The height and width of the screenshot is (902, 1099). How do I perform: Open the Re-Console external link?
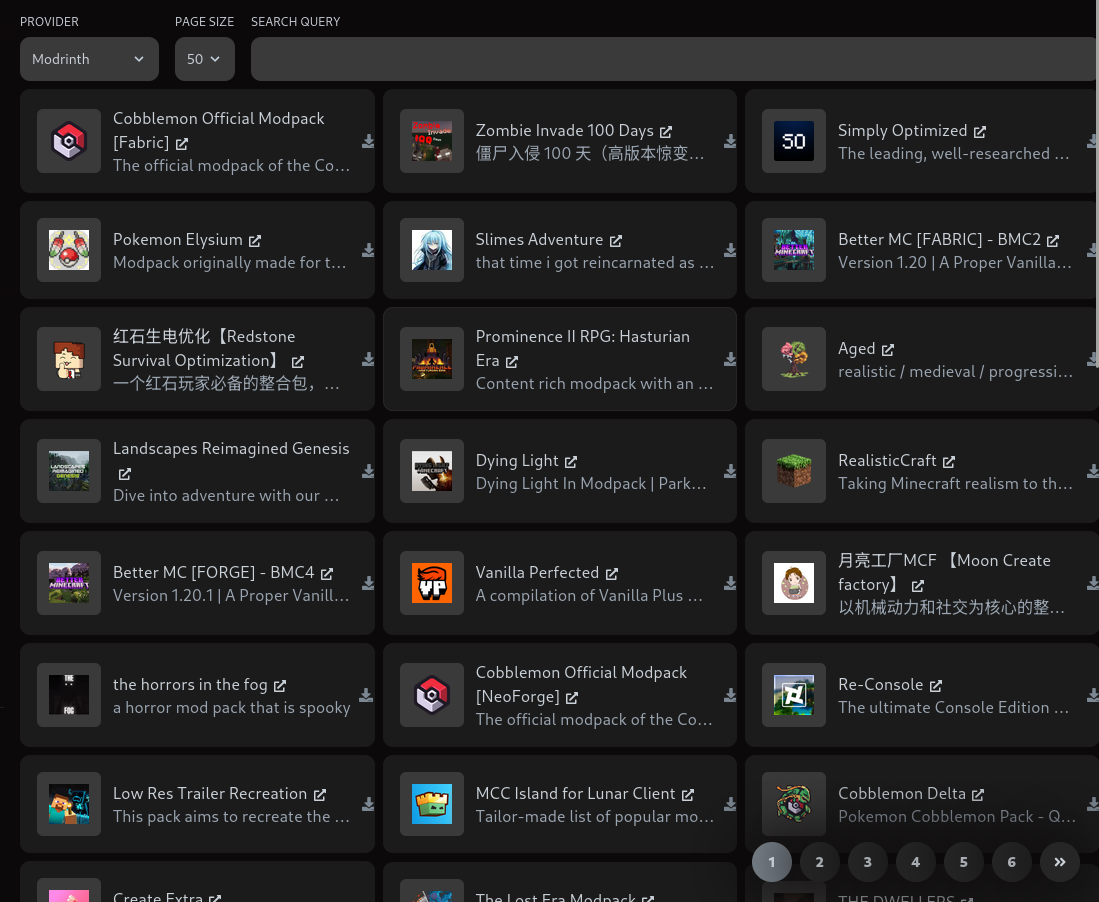pyautogui.click(x=936, y=685)
